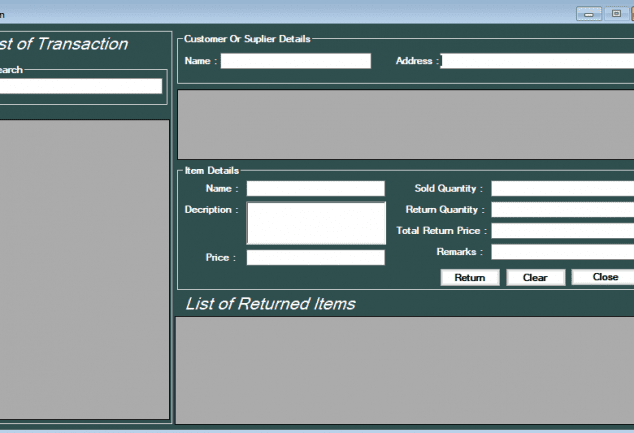Select the Sold Quantity field
Viewport: 634px width, 433px height.
point(562,188)
